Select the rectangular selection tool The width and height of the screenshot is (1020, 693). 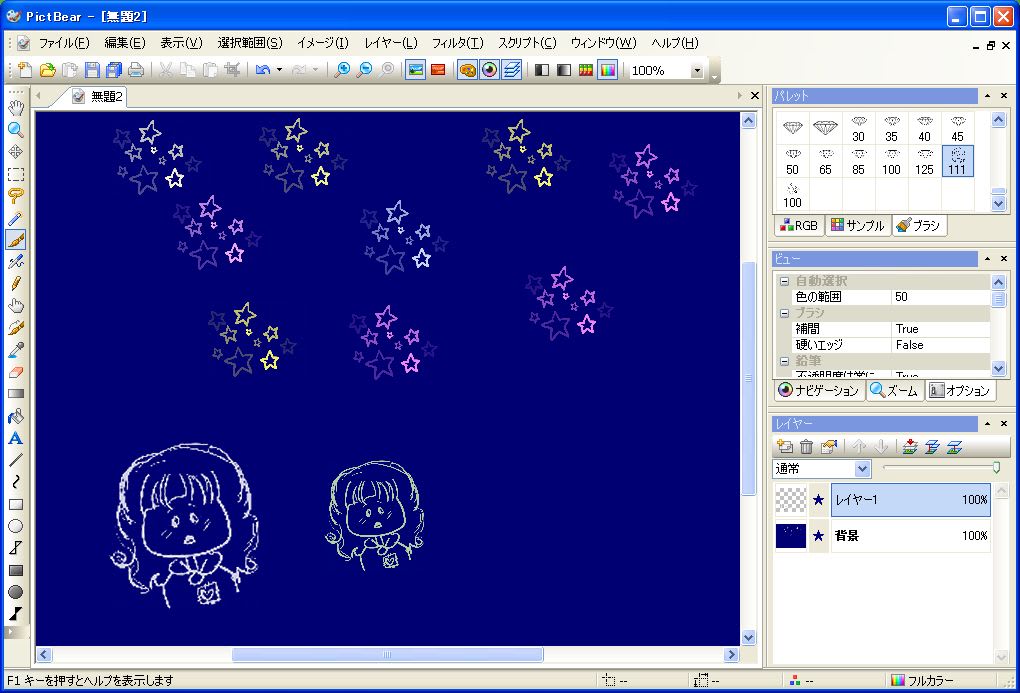pos(16,174)
